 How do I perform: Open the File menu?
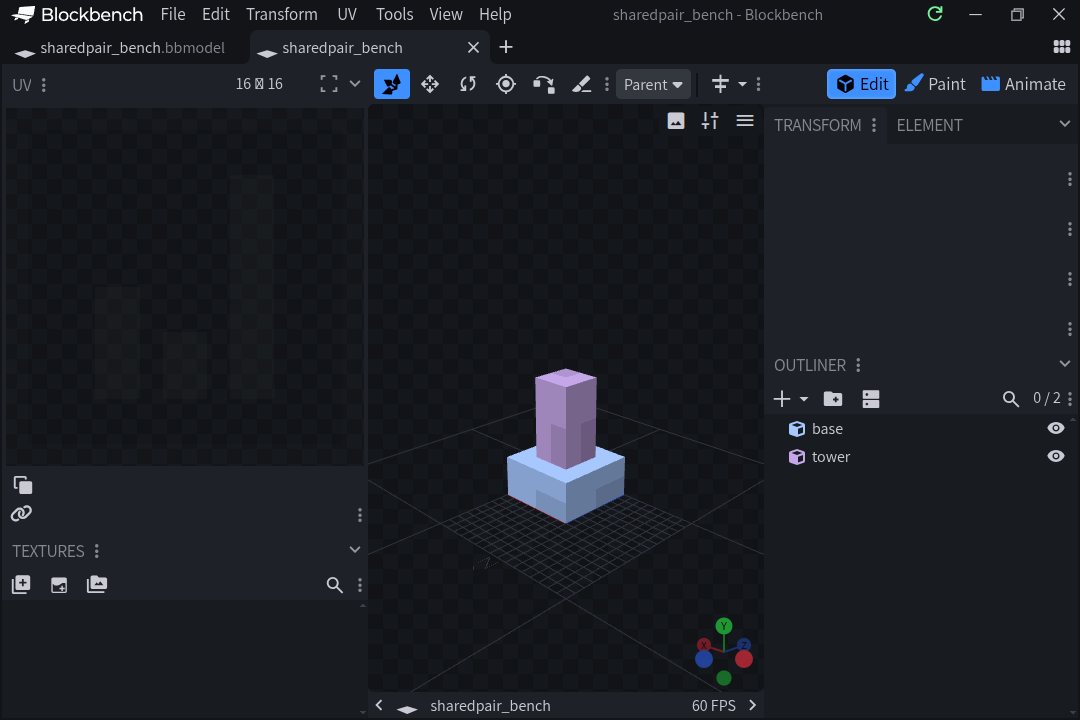pos(173,14)
